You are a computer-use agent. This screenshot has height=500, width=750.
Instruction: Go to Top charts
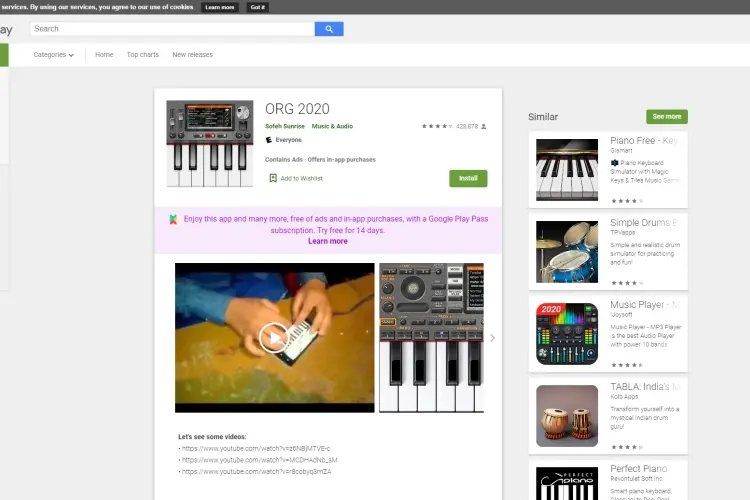[143, 55]
